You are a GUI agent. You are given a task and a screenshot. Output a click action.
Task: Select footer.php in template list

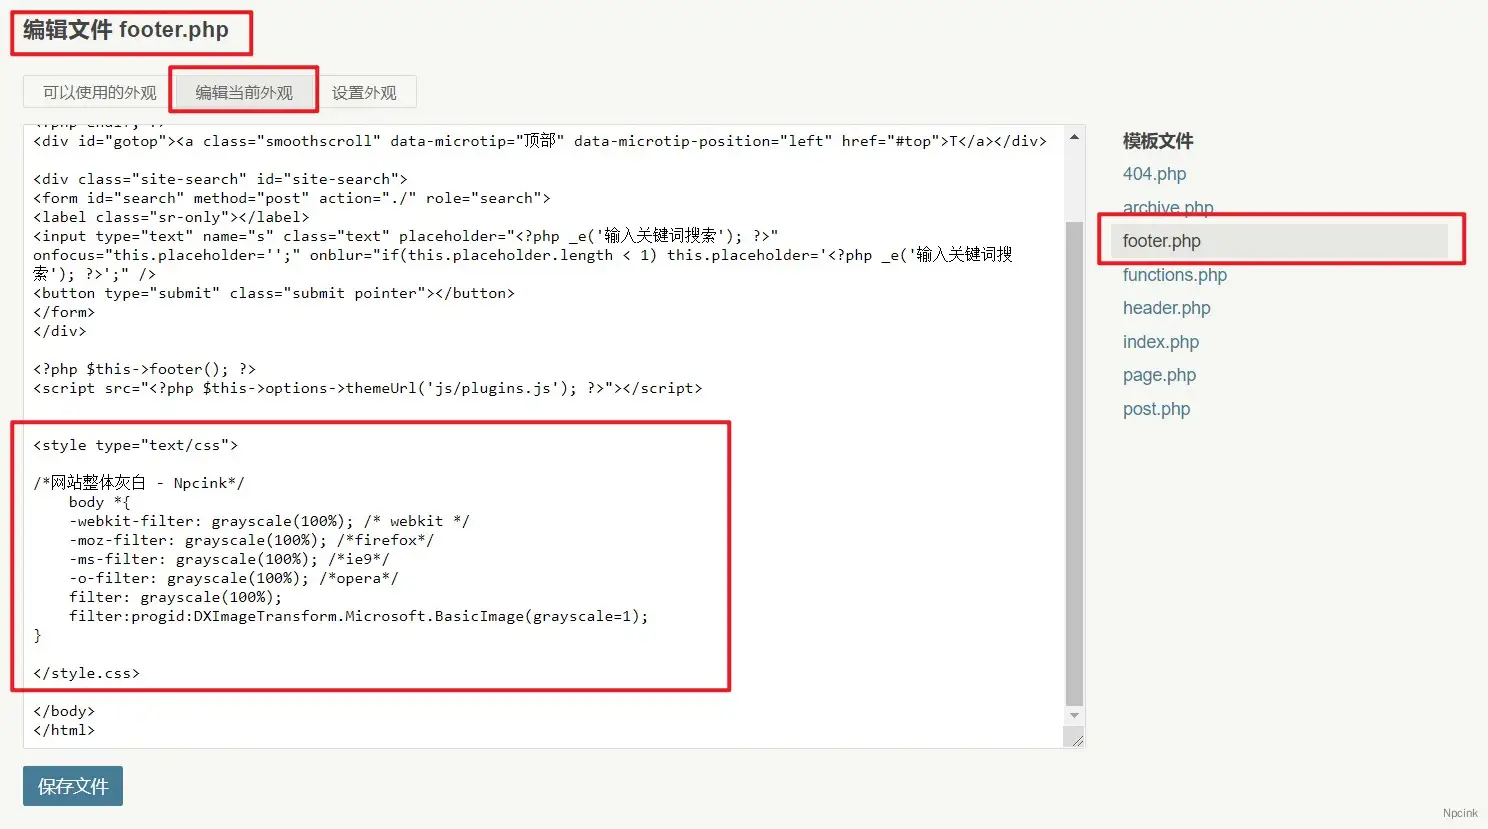(x=1279, y=241)
